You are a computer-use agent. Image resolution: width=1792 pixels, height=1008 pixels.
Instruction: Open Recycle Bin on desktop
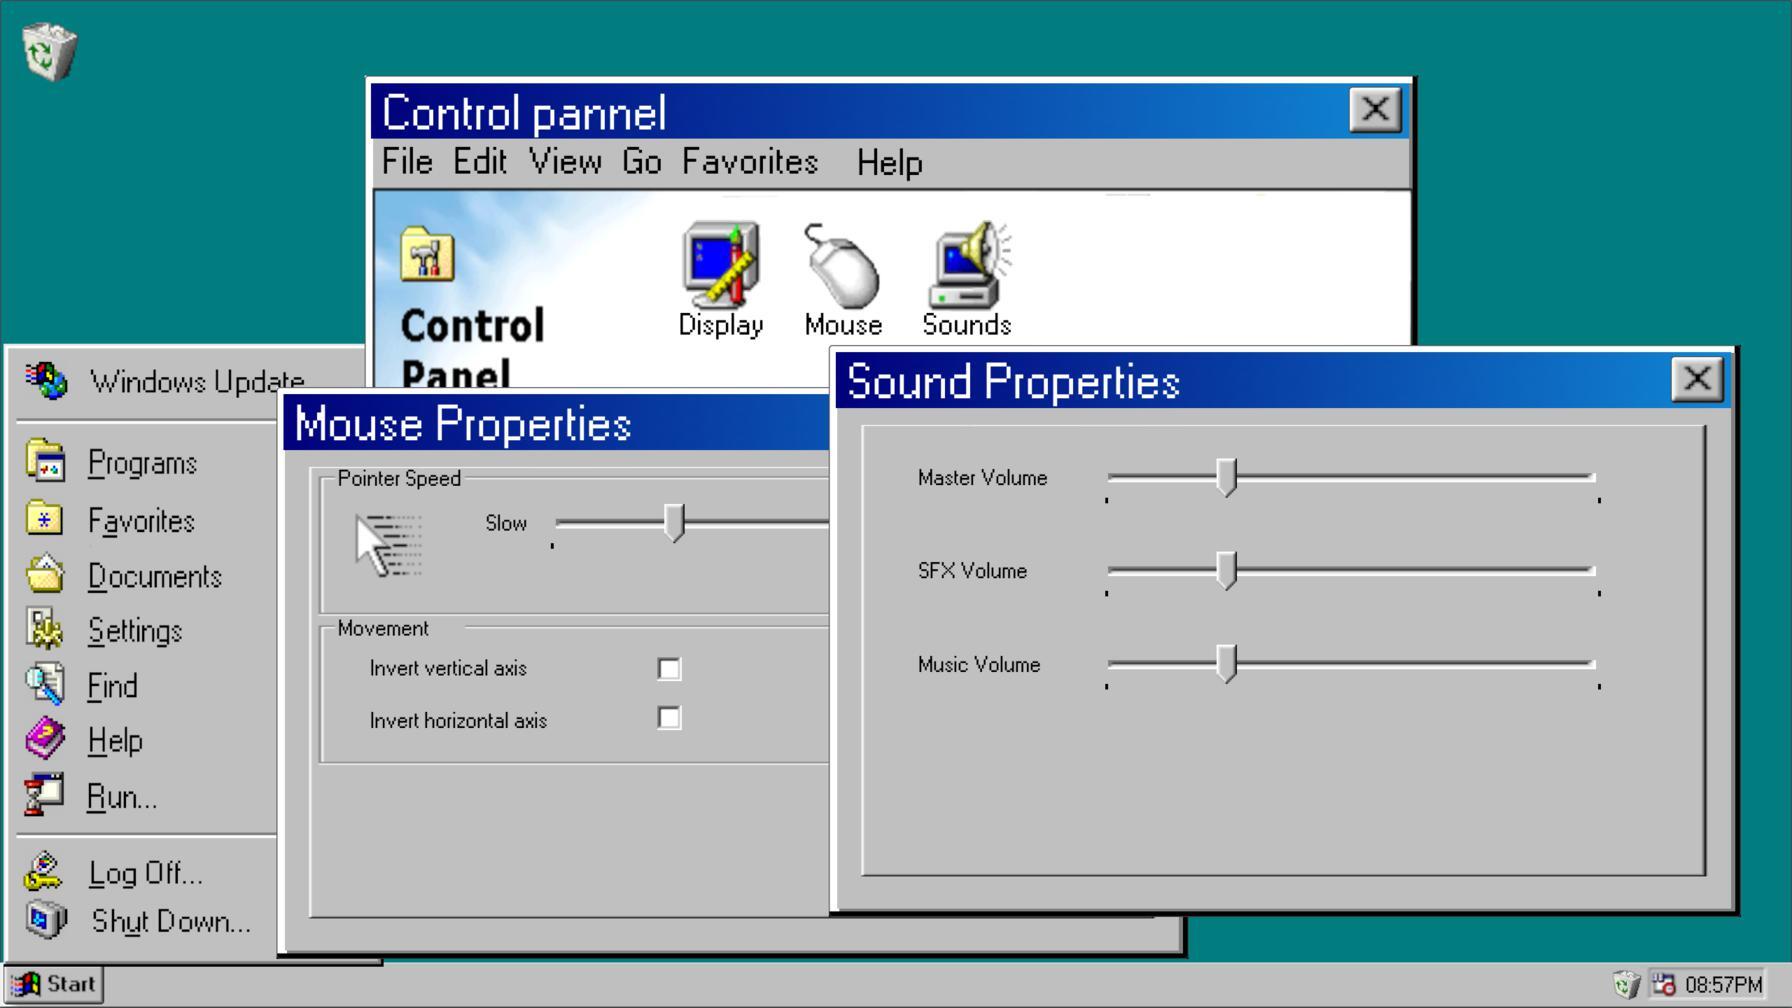pyautogui.click(x=48, y=51)
